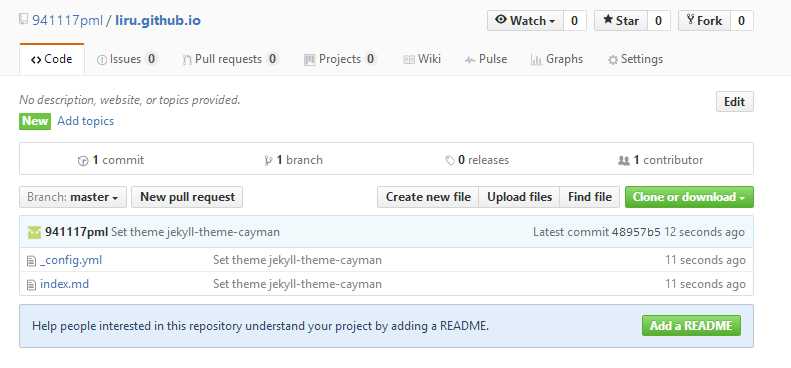Open commit message in the index.md row
Screen dimensions: 791x368
(297, 284)
